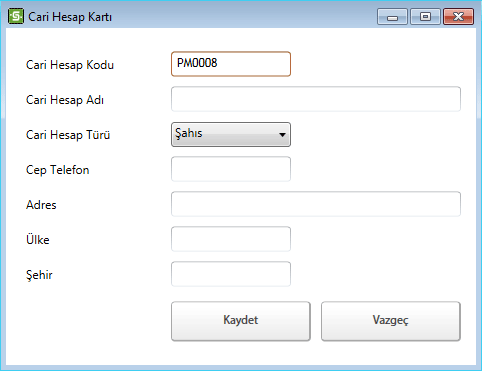Click the Cari Hesap Türü label
Image resolution: width=482 pixels, height=371 pixels.
coord(68,135)
